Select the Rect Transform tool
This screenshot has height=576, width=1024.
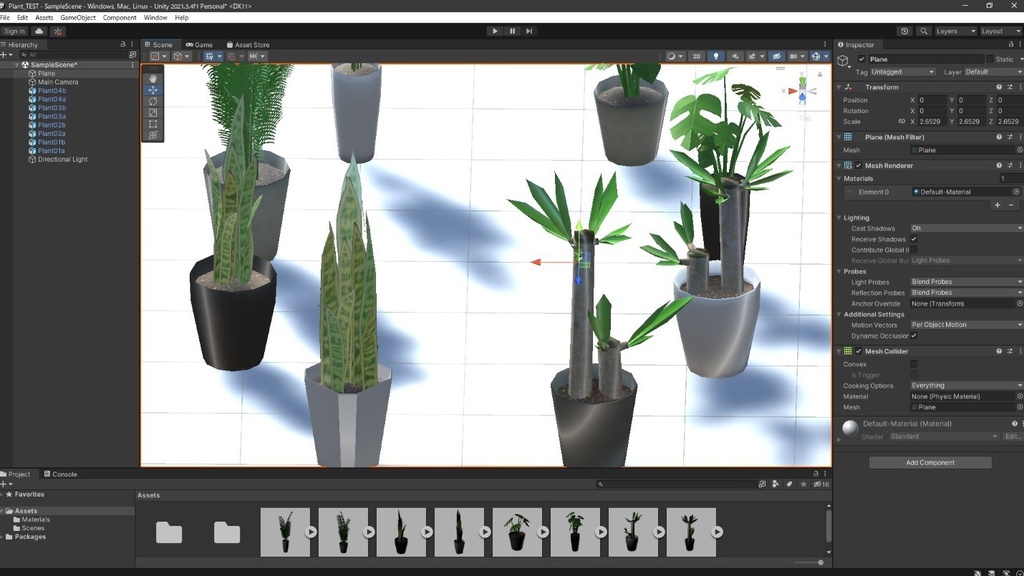tap(152, 124)
